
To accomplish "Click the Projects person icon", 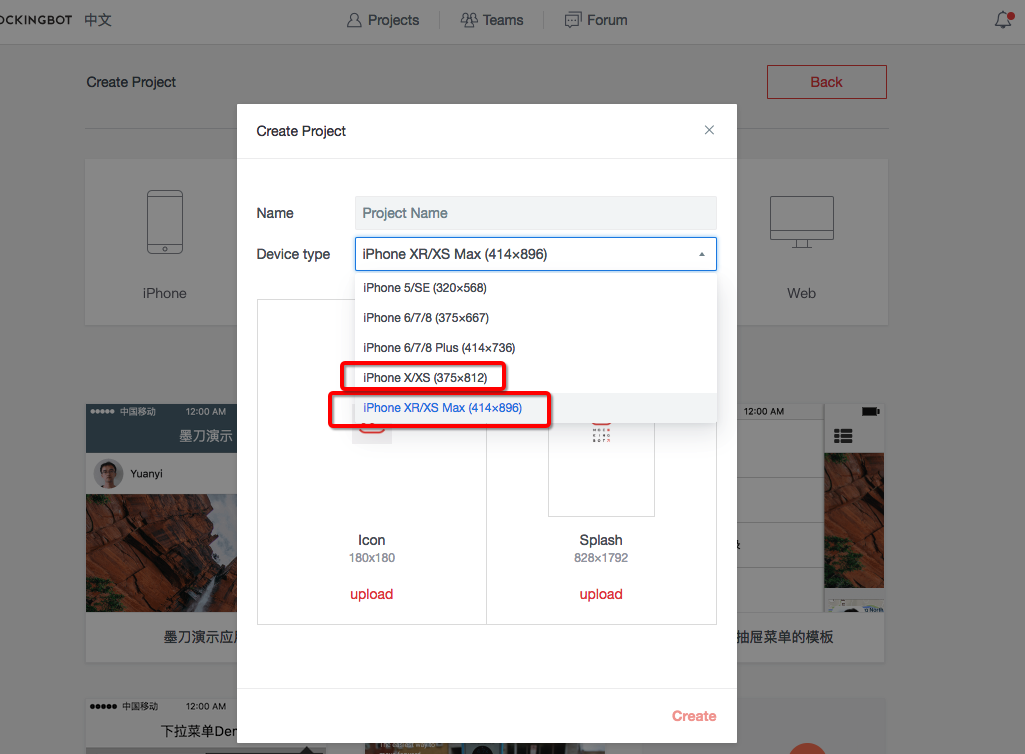I will tap(354, 20).
